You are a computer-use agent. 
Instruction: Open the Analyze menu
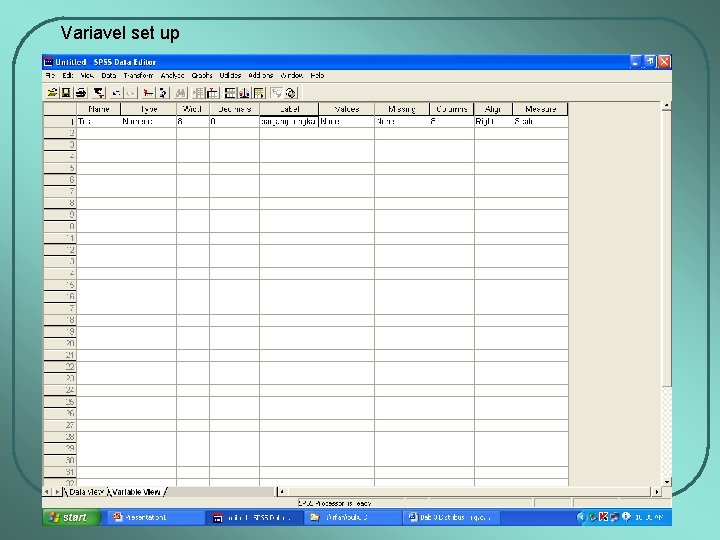point(172,75)
